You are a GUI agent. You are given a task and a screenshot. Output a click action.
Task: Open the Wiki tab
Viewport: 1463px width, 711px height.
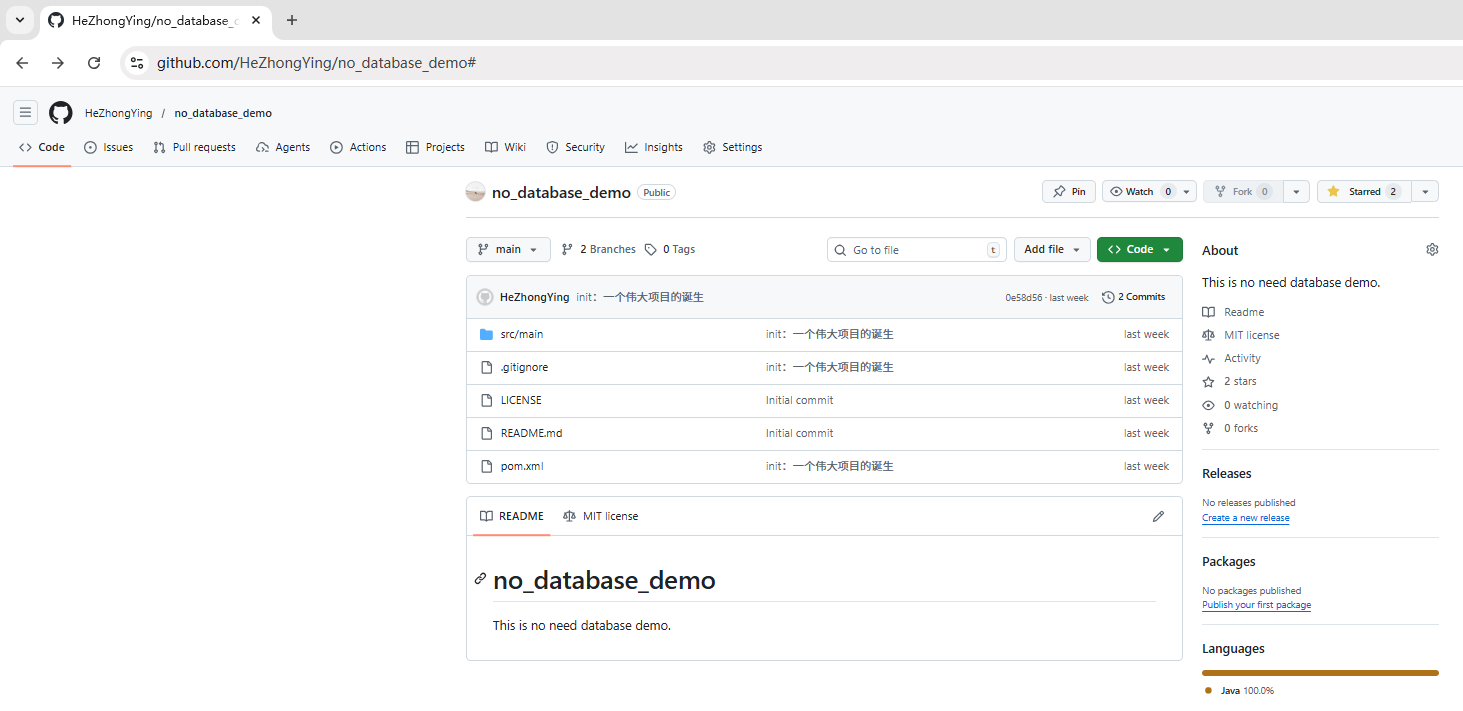pos(505,147)
